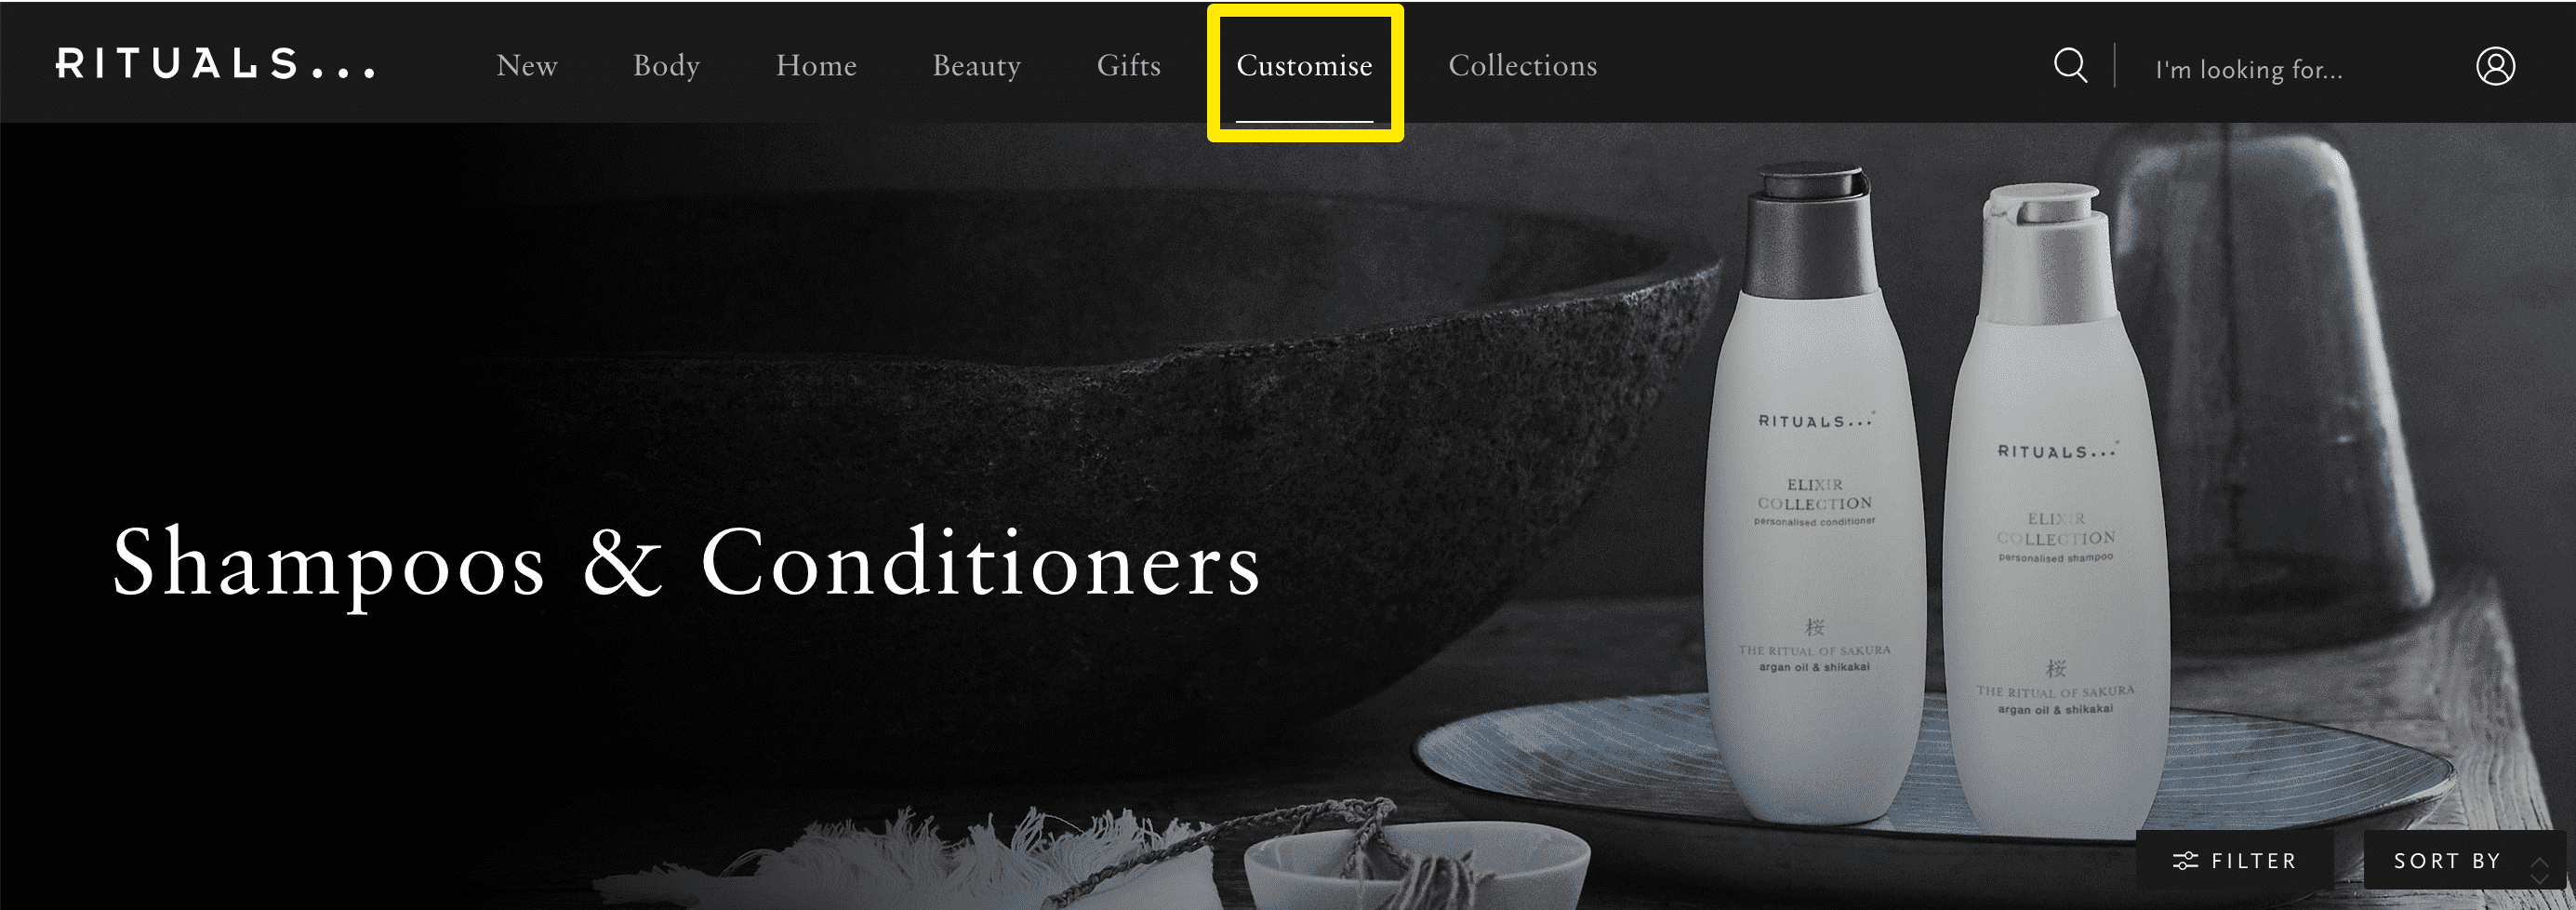Go to the Gifts section
The image size is (2576, 910).
(x=1128, y=66)
